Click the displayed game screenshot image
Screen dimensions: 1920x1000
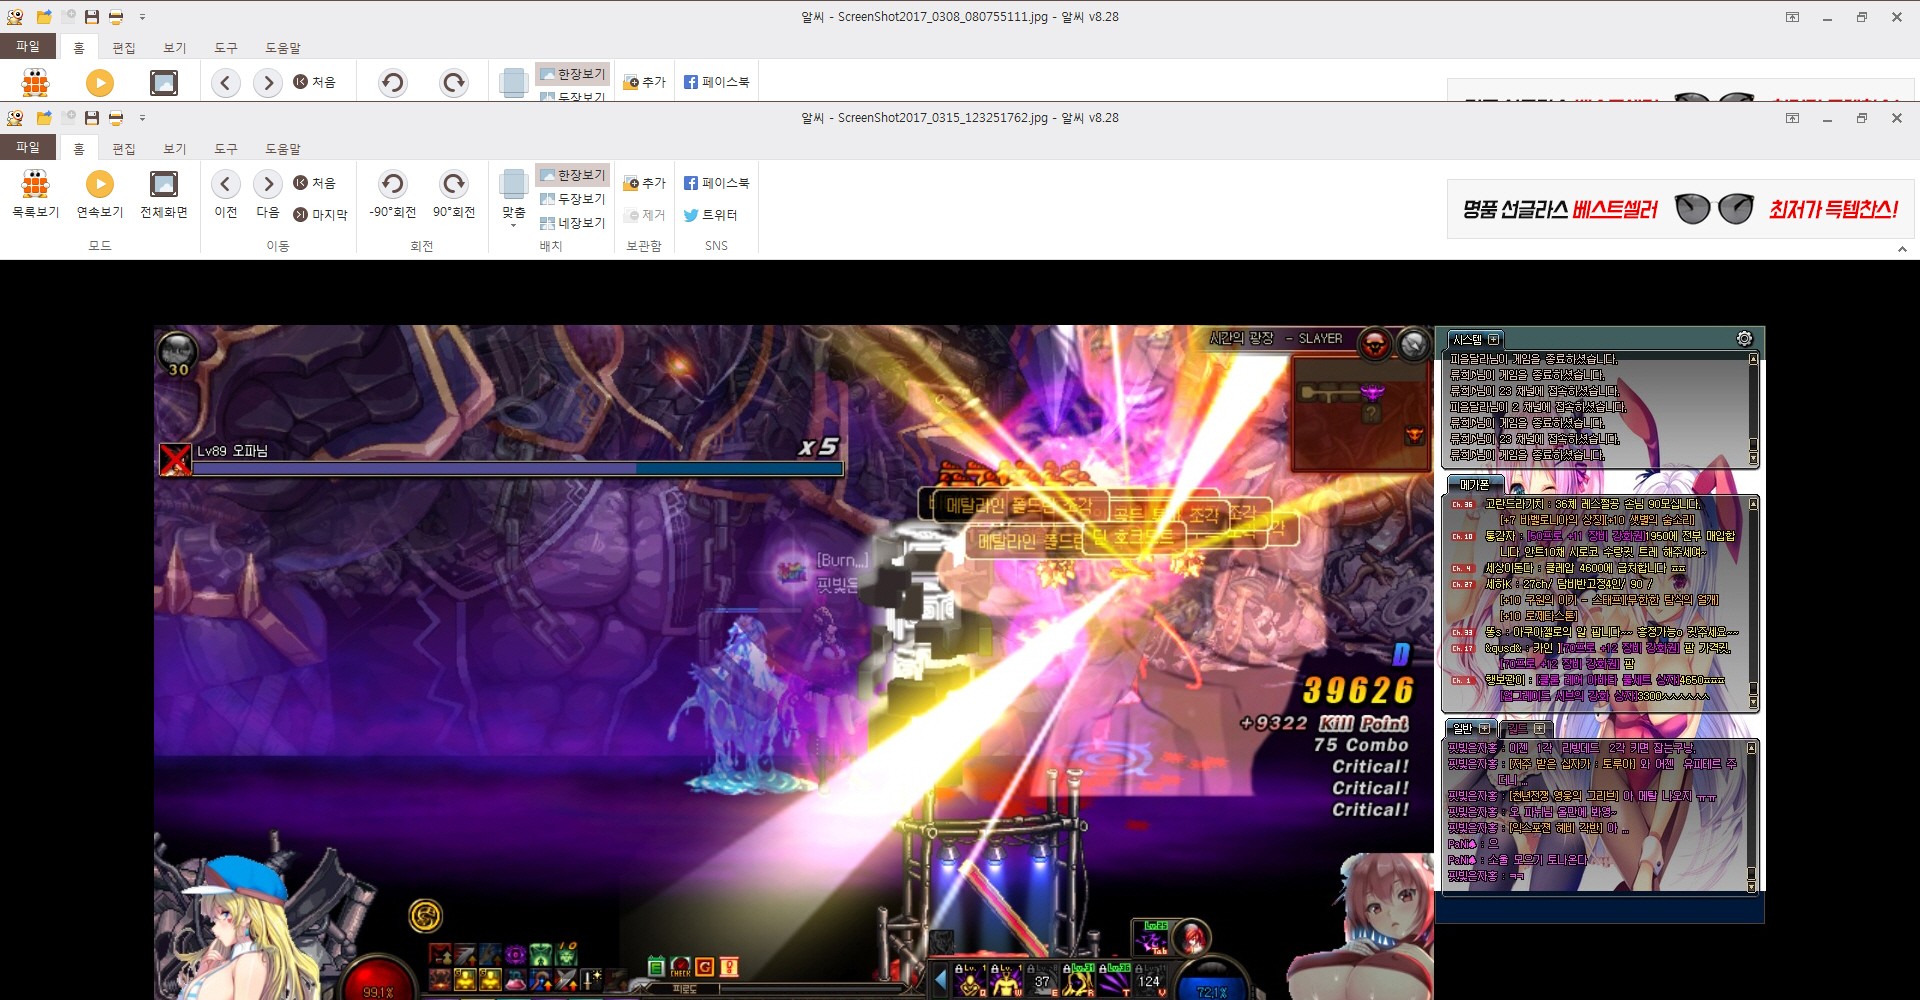tap(960, 662)
